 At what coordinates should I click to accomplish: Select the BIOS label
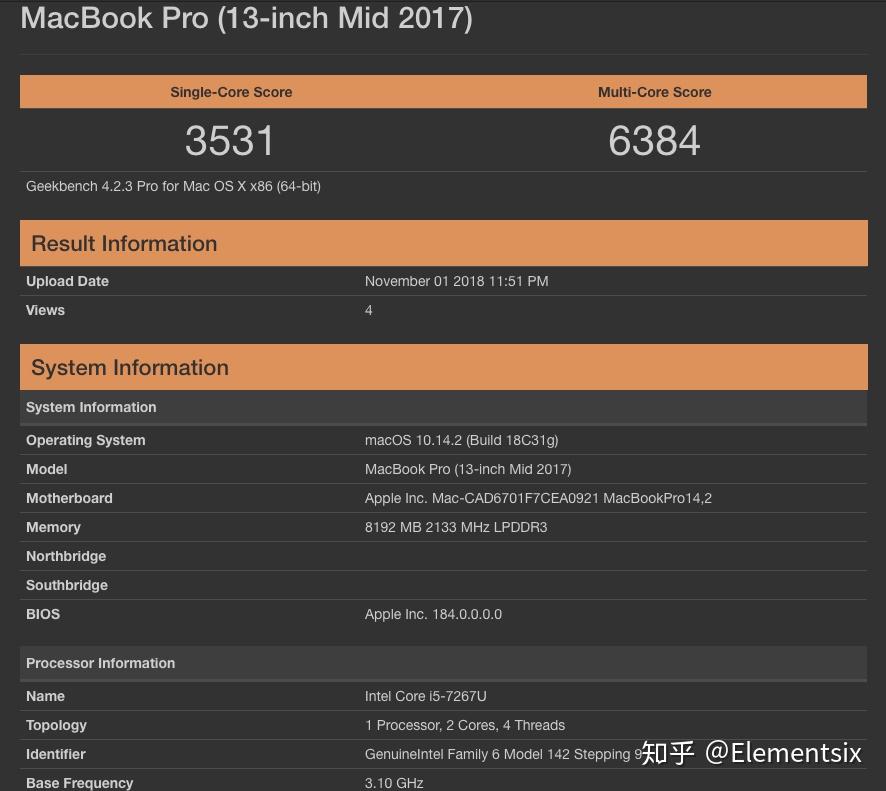point(43,614)
